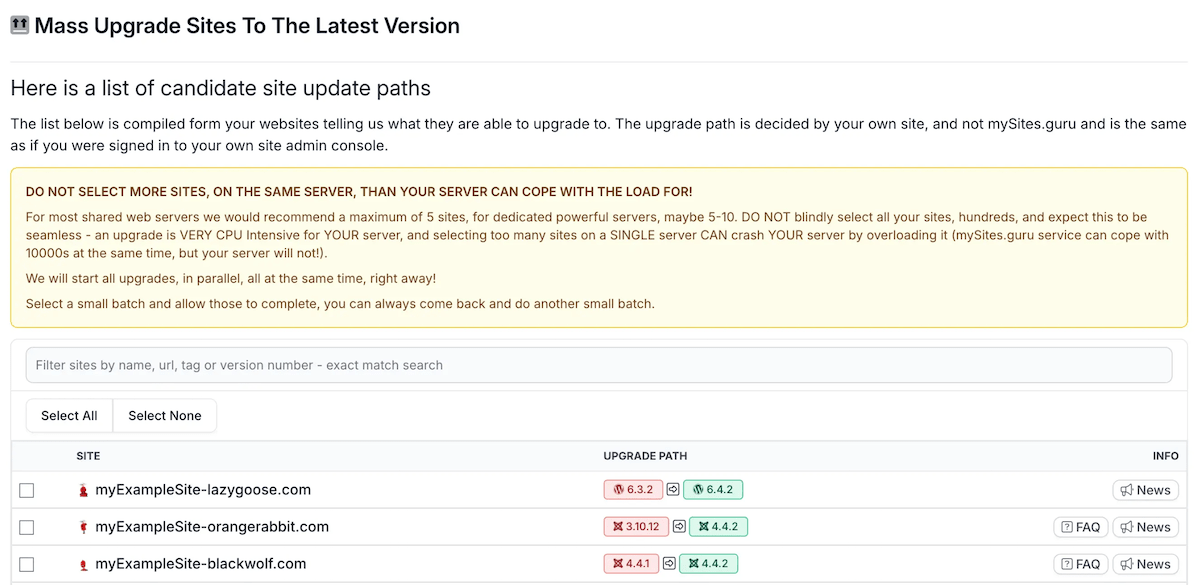
Task: Click the arrow icon between 4.4.1 and 4.4.2
Action: (669, 564)
